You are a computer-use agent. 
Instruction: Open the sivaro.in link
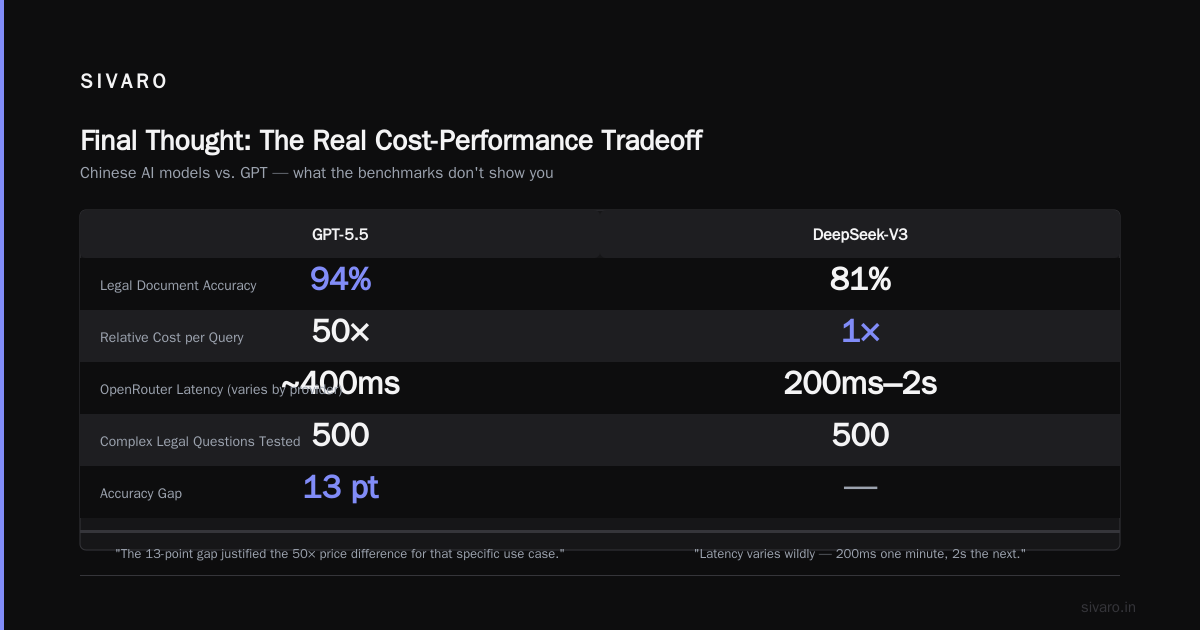pyautogui.click(x=1108, y=607)
